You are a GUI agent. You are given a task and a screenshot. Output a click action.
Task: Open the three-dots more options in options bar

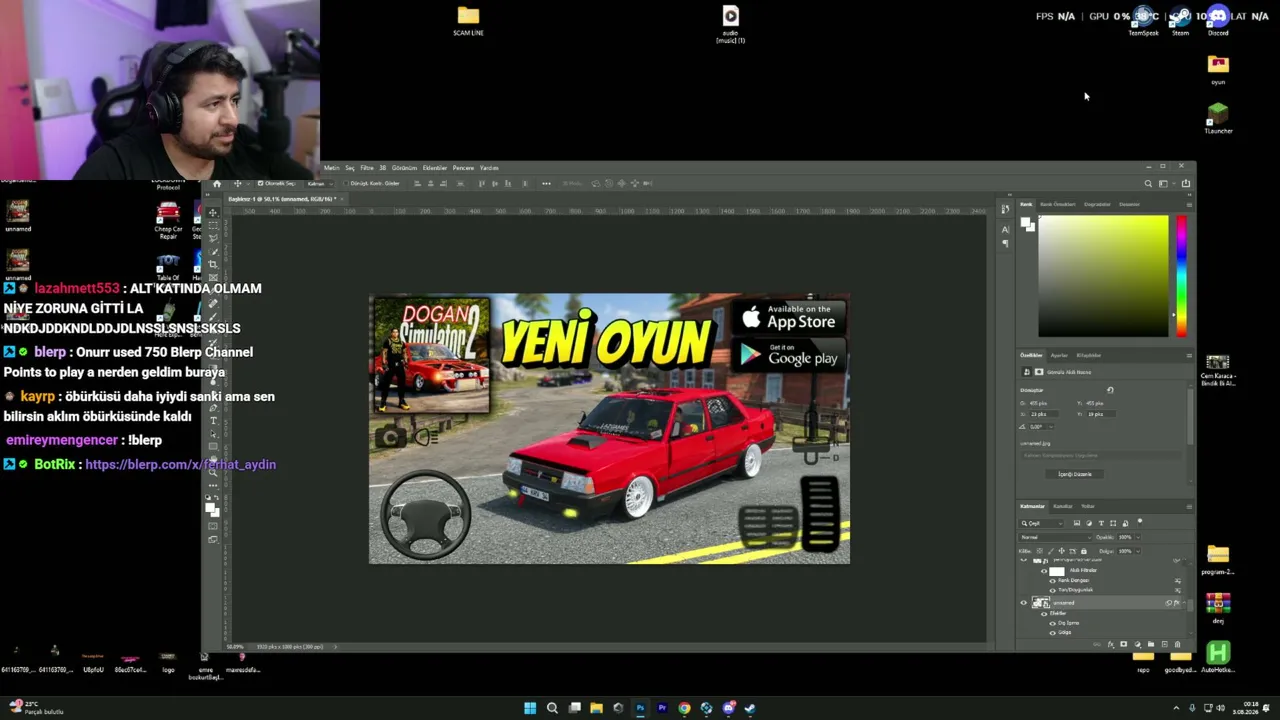coord(546,184)
